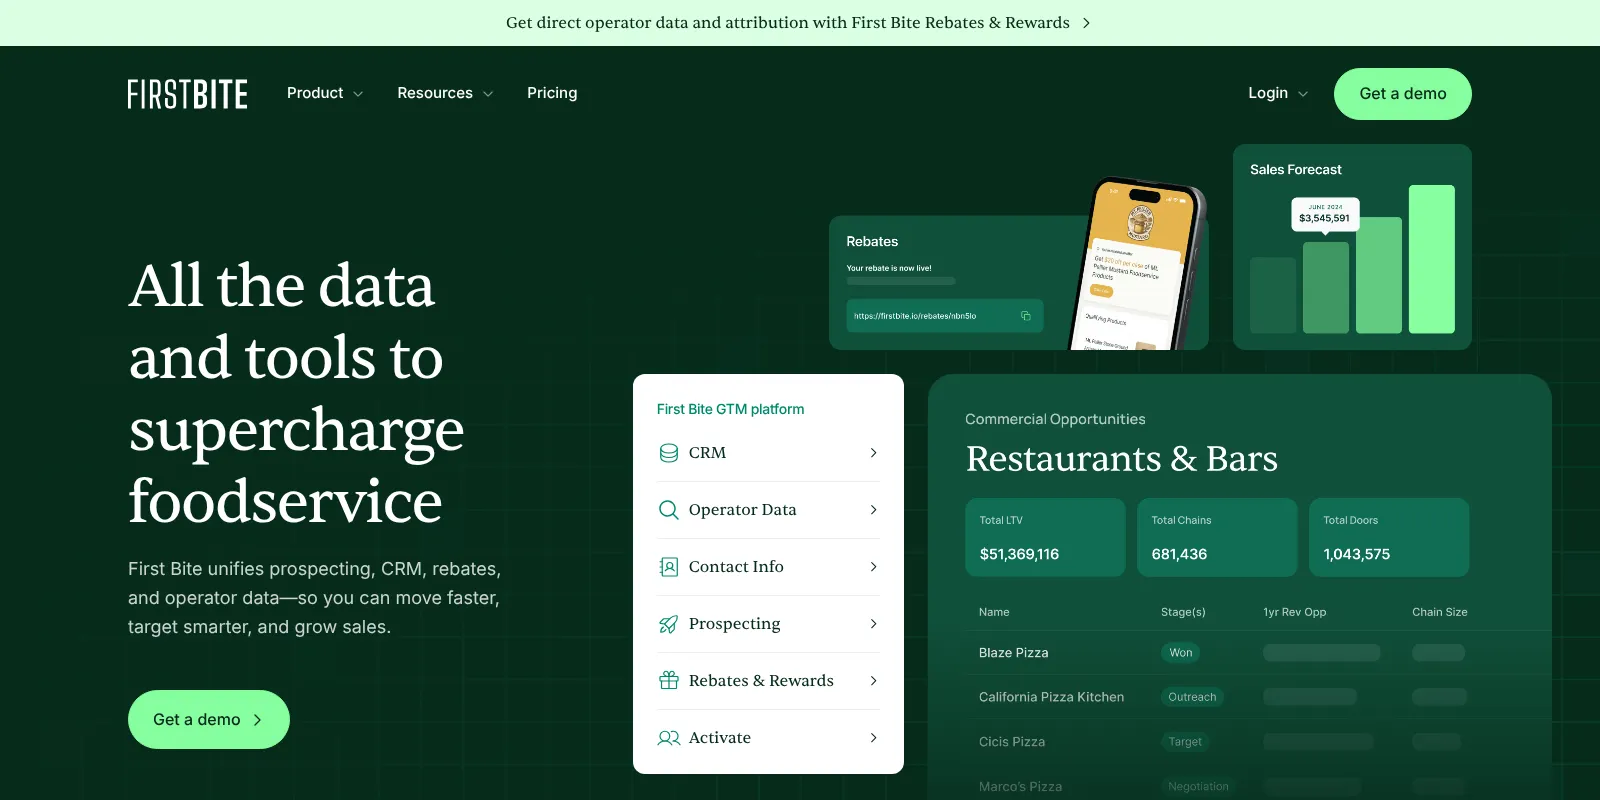This screenshot has width=1600, height=800.
Task: Click the arrow on announcement banner
Action: pyautogui.click(x=1086, y=23)
